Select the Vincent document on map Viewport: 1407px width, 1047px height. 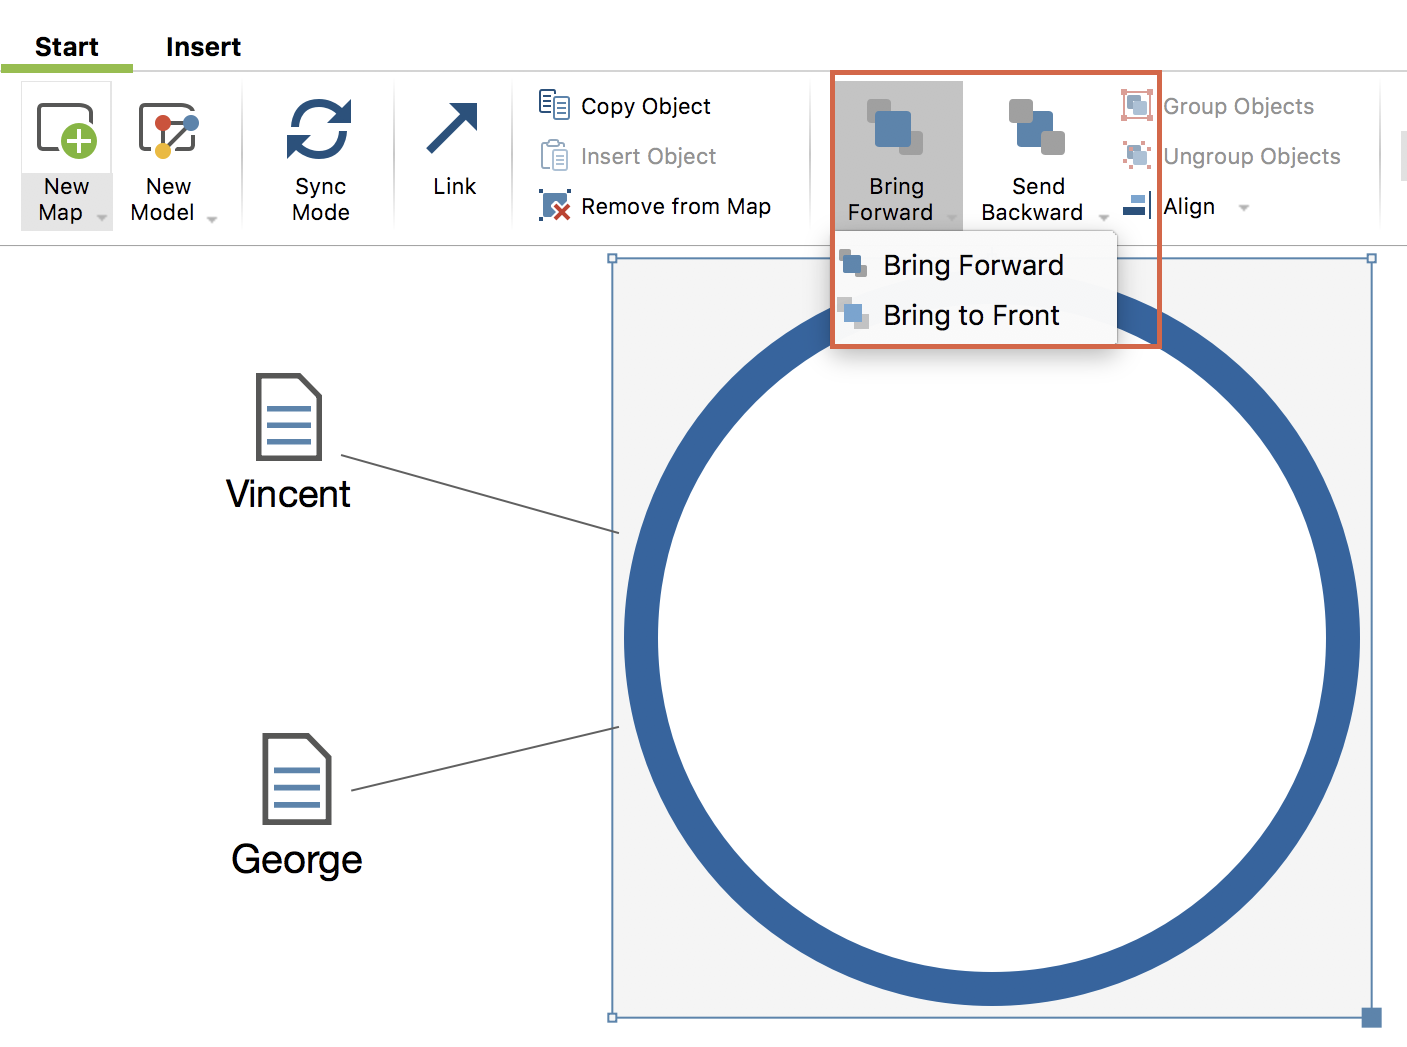pos(289,417)
